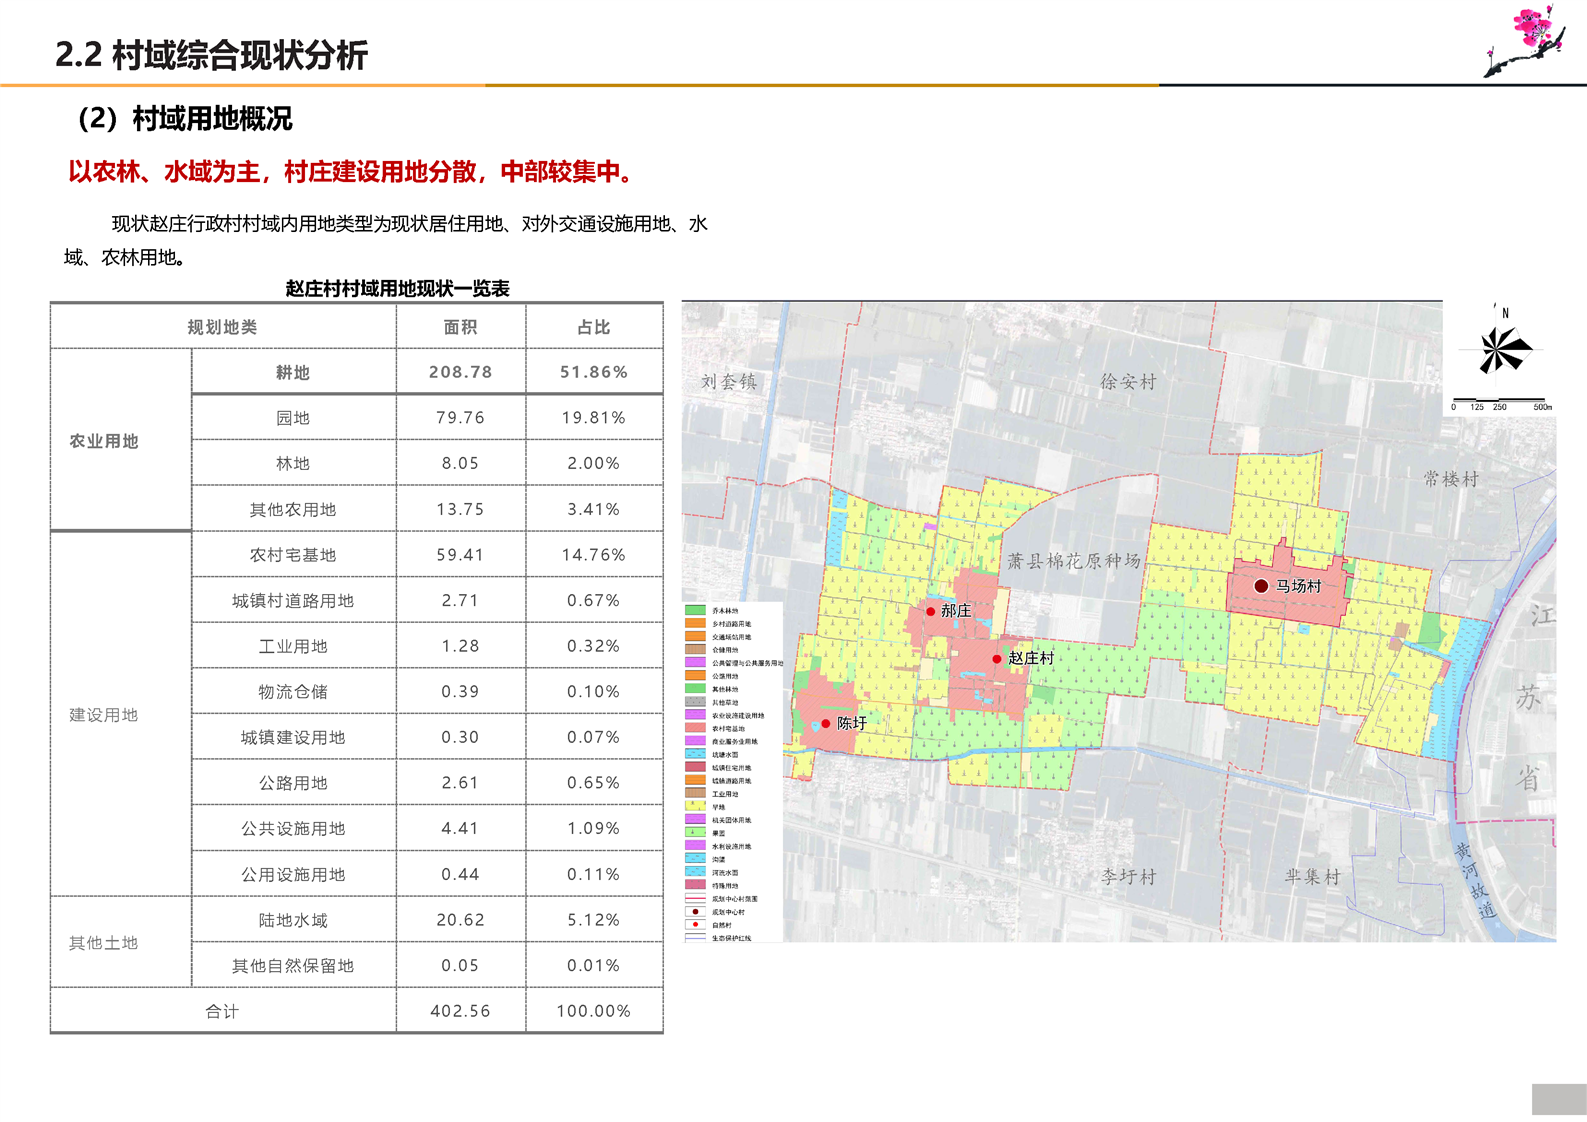Click the 自然村 red dot symbol in legend

695,925
